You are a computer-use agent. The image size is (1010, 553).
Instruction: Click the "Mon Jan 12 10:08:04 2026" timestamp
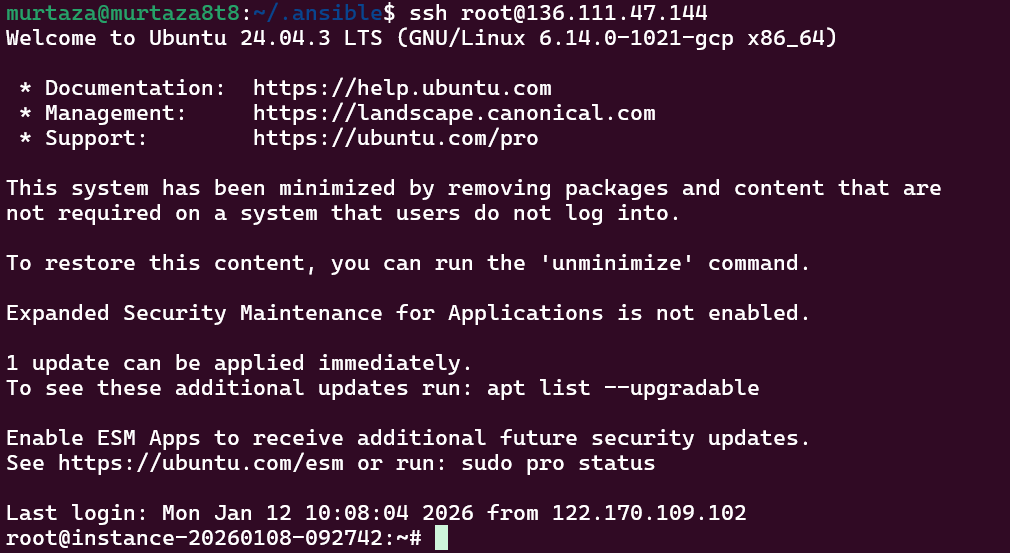[x=305, y=513]
